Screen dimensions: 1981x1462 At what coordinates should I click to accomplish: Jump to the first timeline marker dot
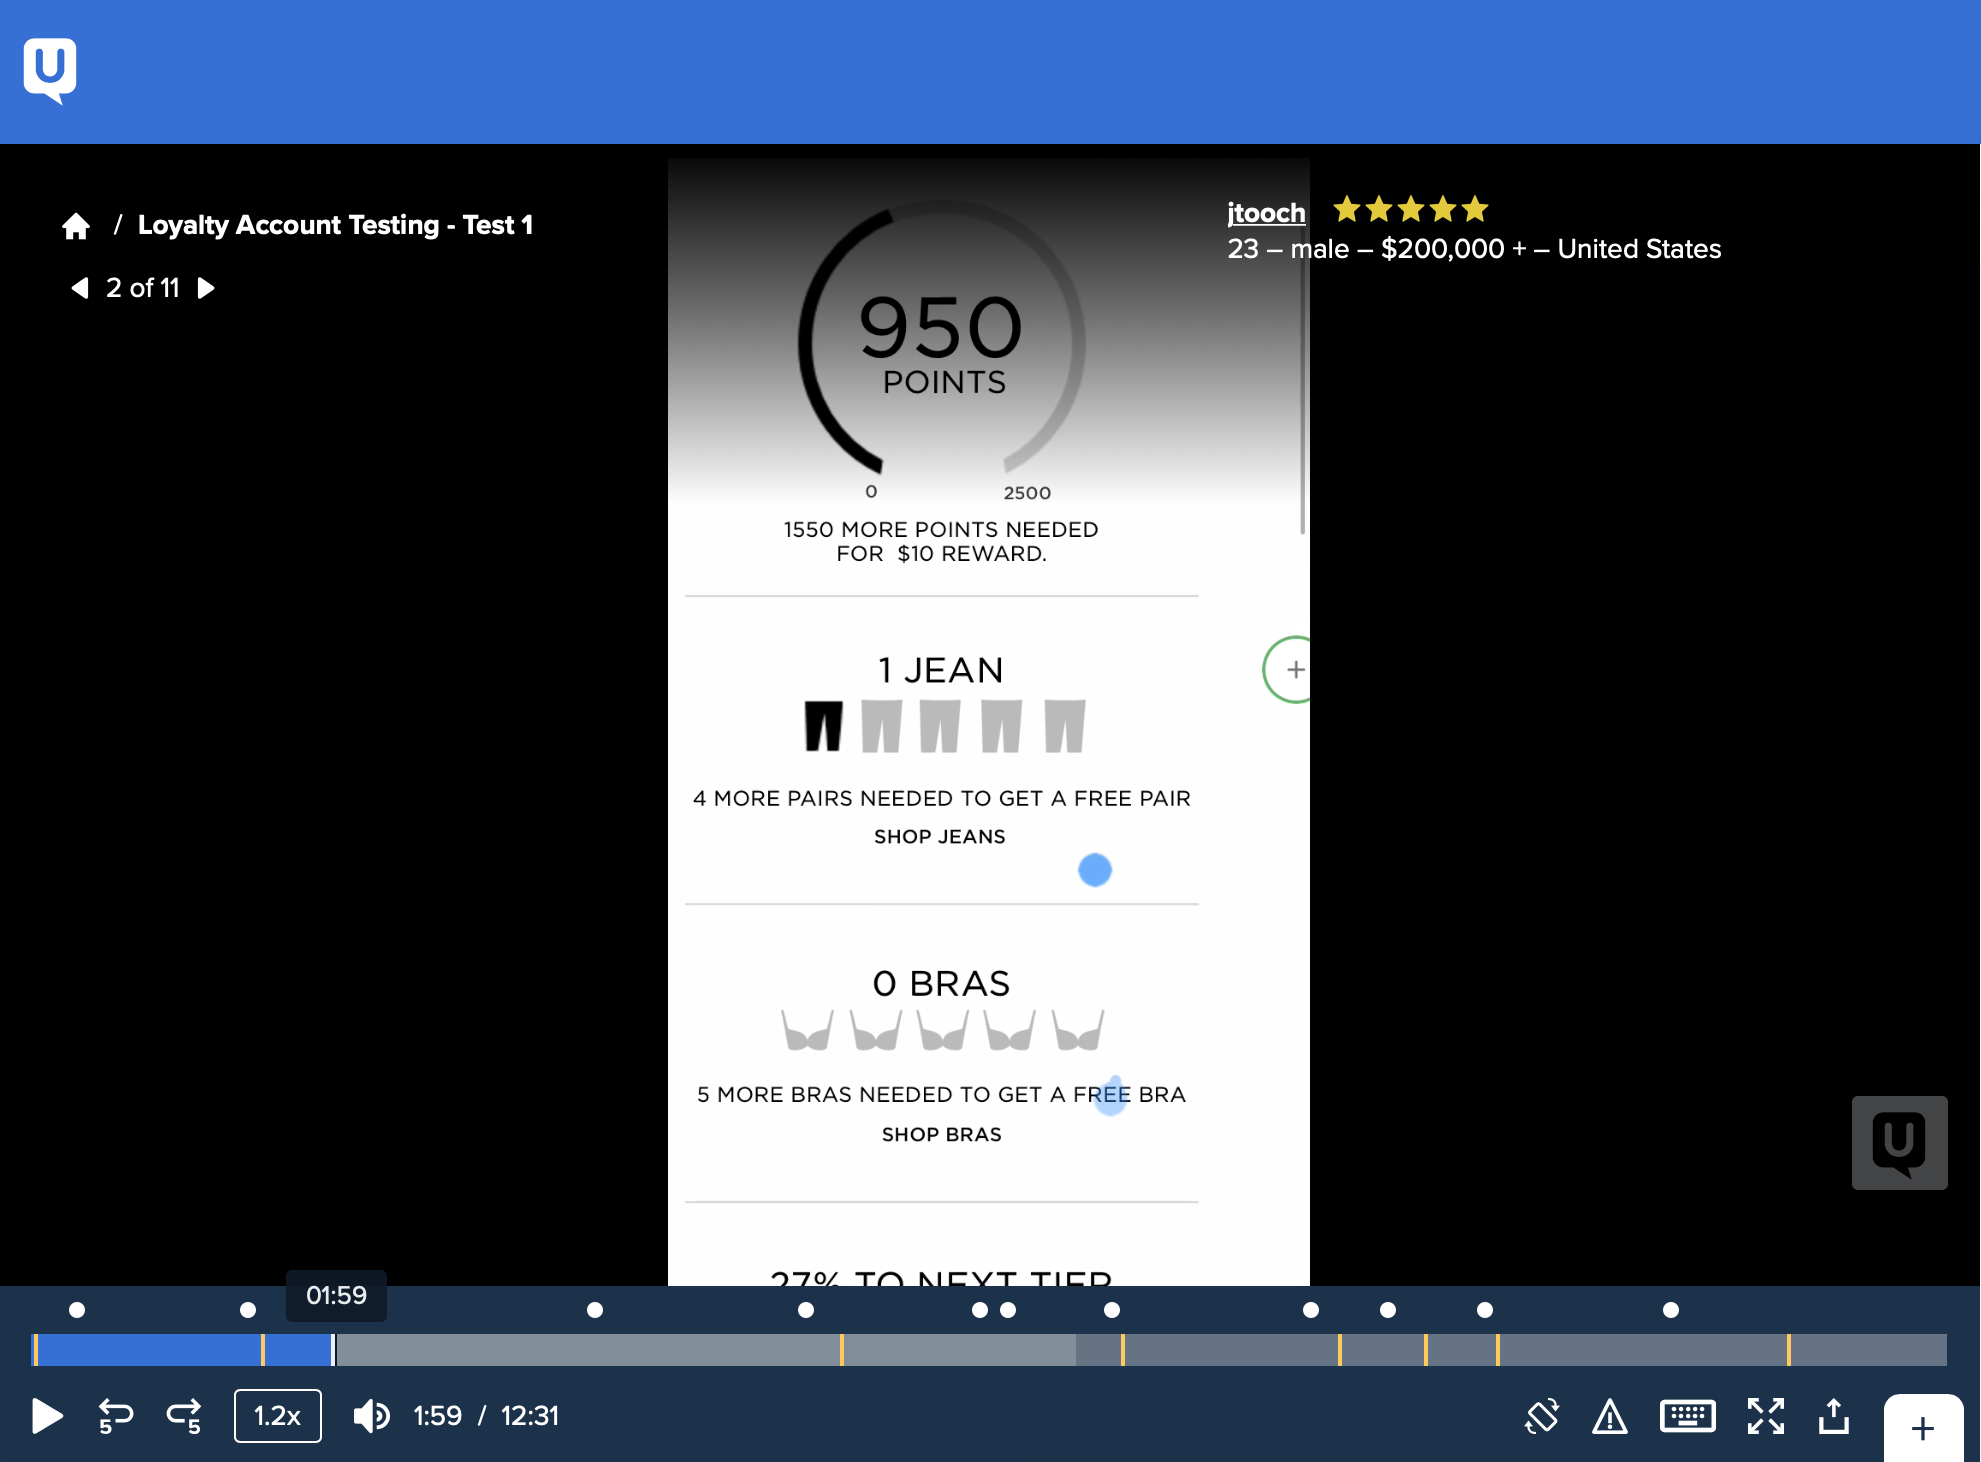(77, 1310)
